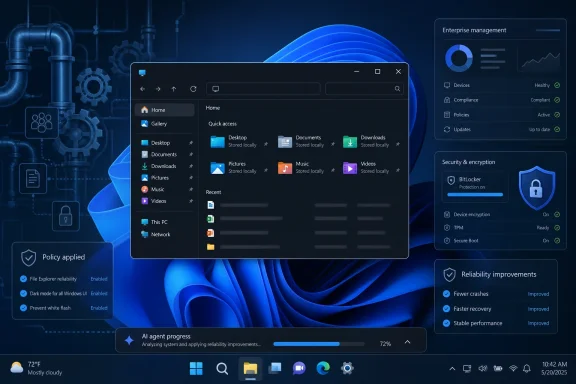The image size is (576, 384).
Task: Expand the AI agent progress panel chevron
Action: tap(407, 342)
